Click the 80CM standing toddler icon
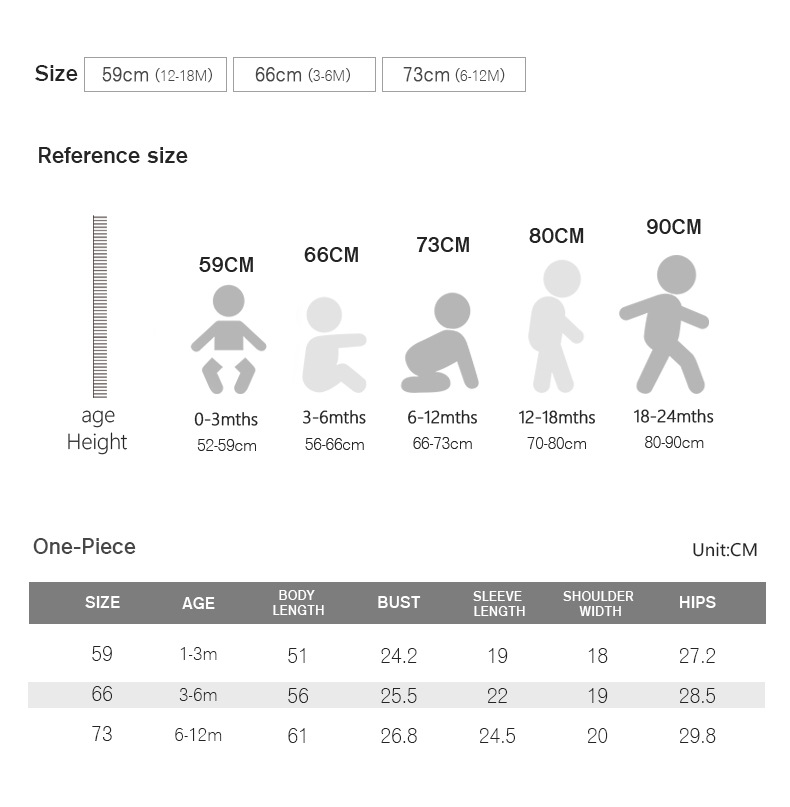 [555, 325]
